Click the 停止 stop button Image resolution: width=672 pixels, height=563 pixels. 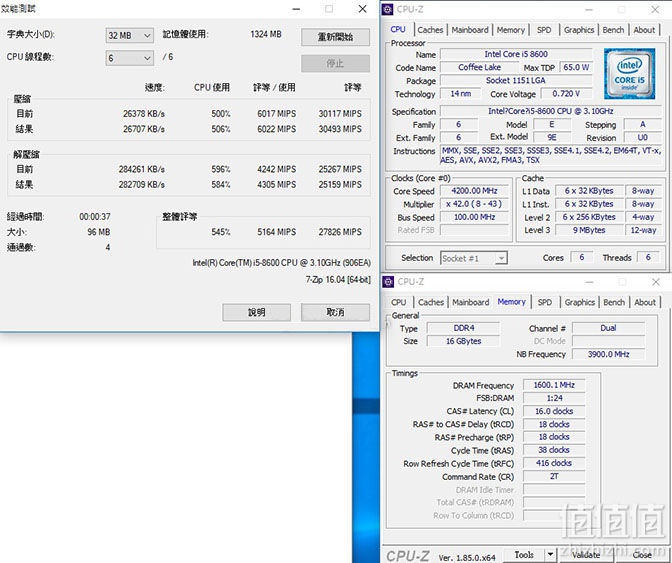click(335, 63)
